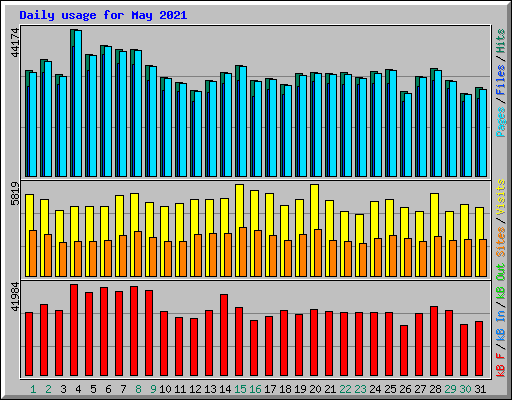
Task: Click day 4 on the x-axis
Action: (78, 389)
